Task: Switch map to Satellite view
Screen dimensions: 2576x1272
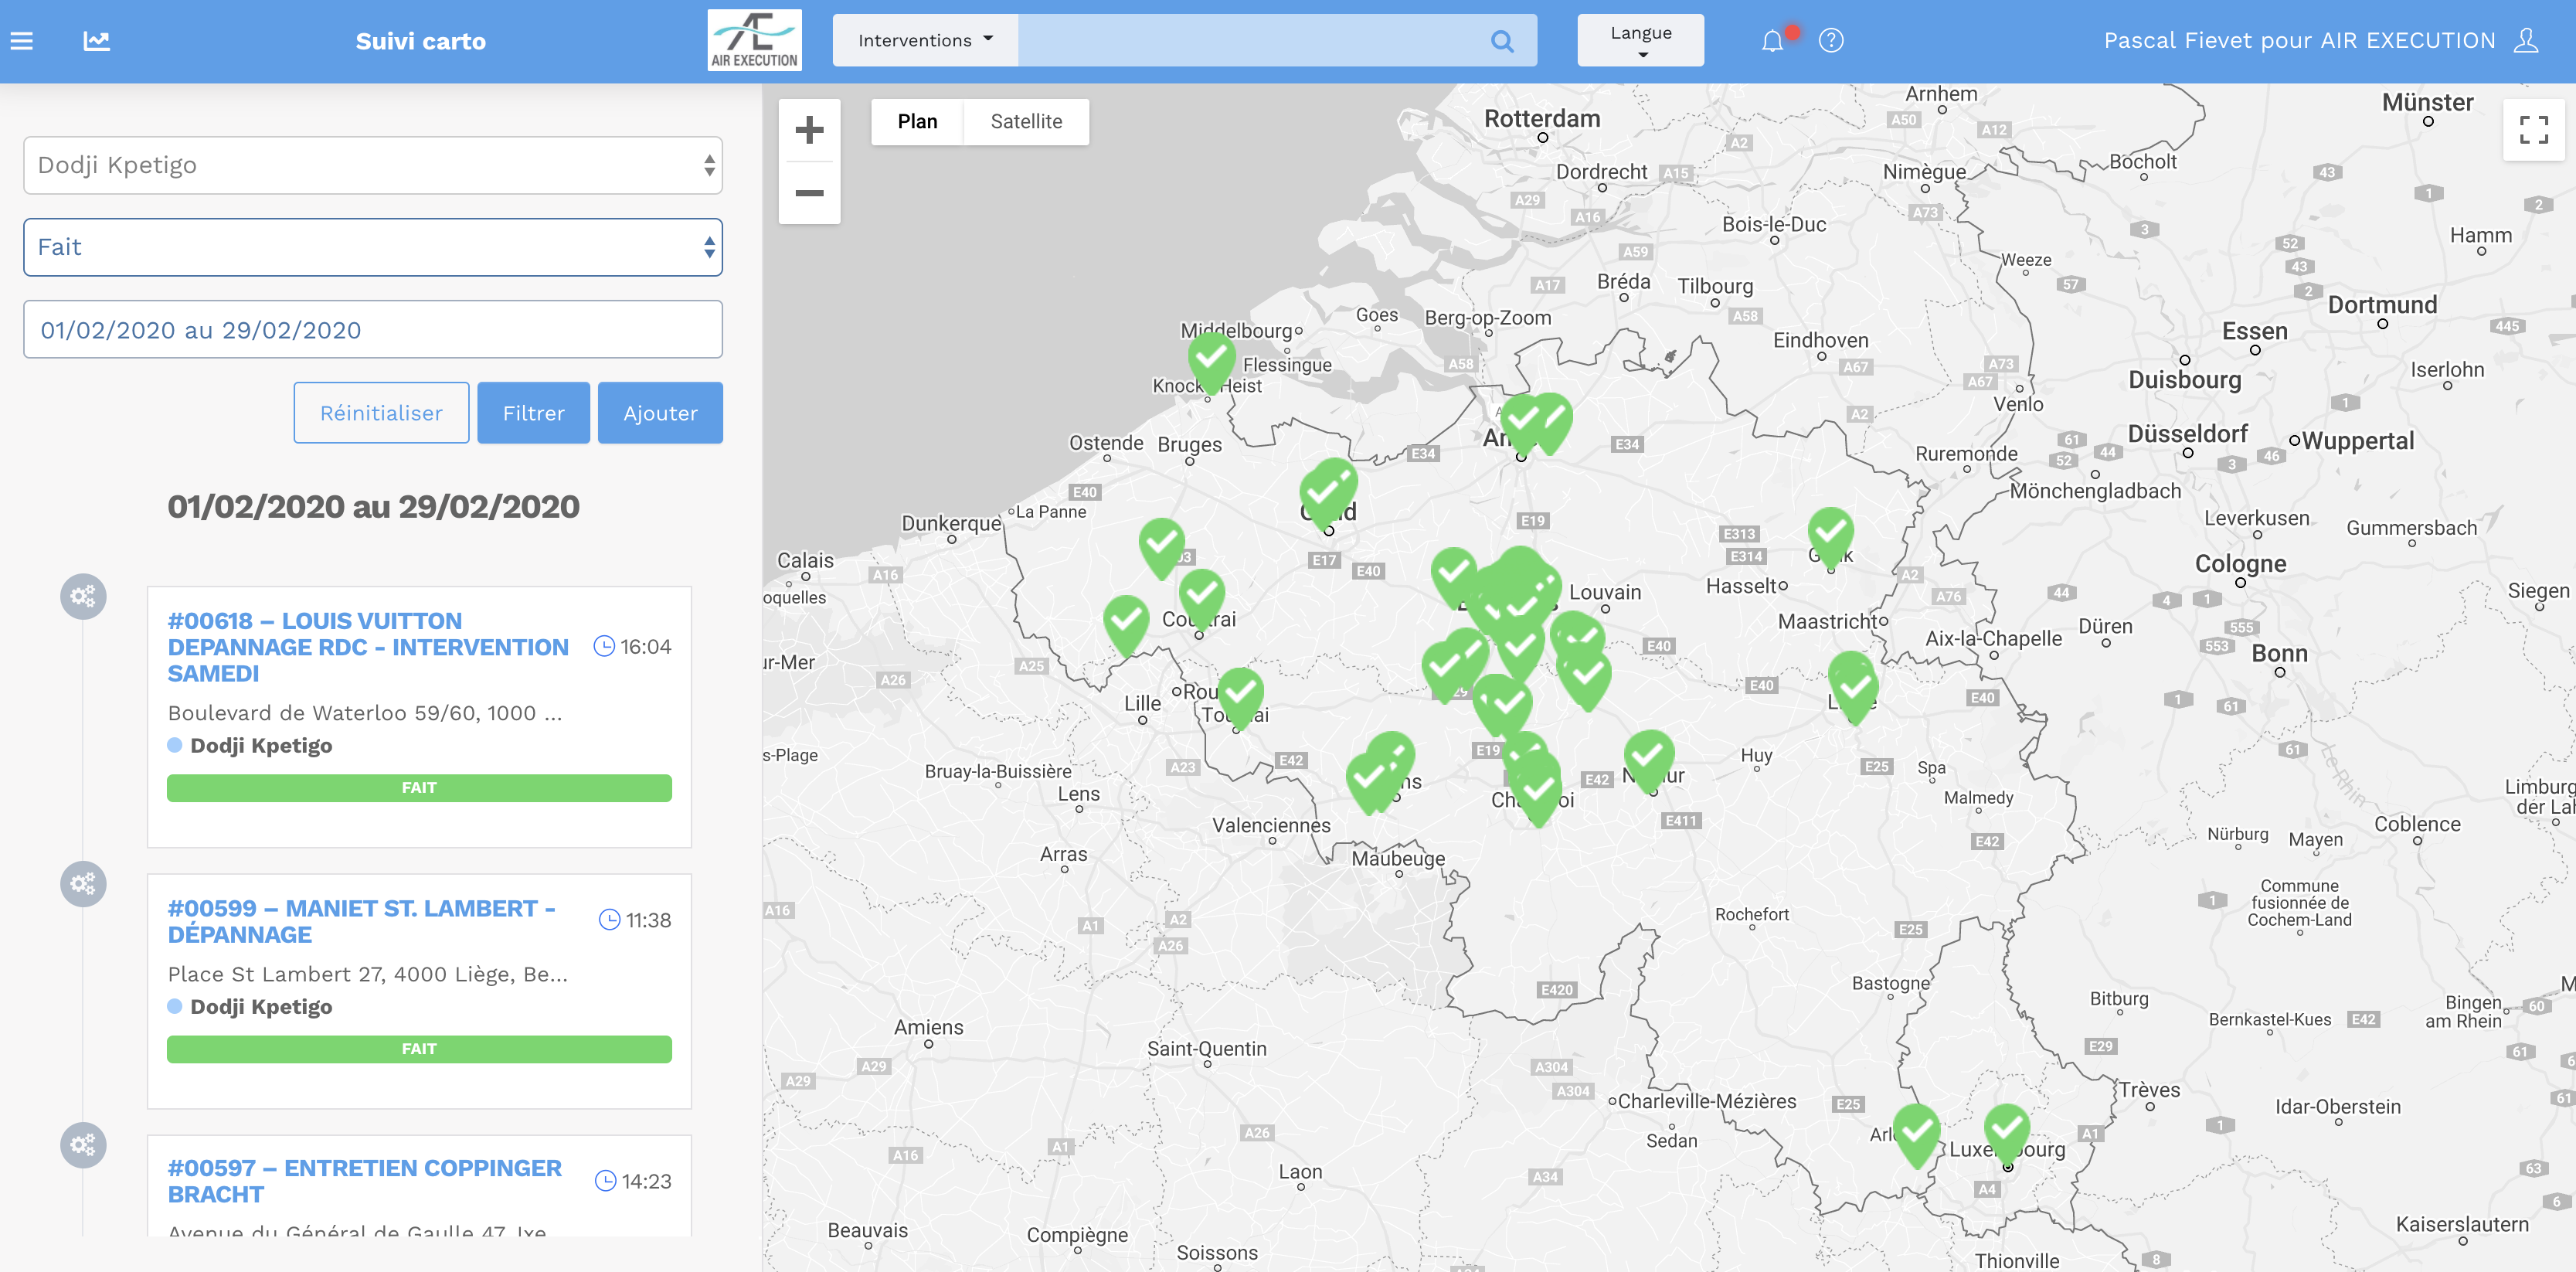Action: 1026,122
